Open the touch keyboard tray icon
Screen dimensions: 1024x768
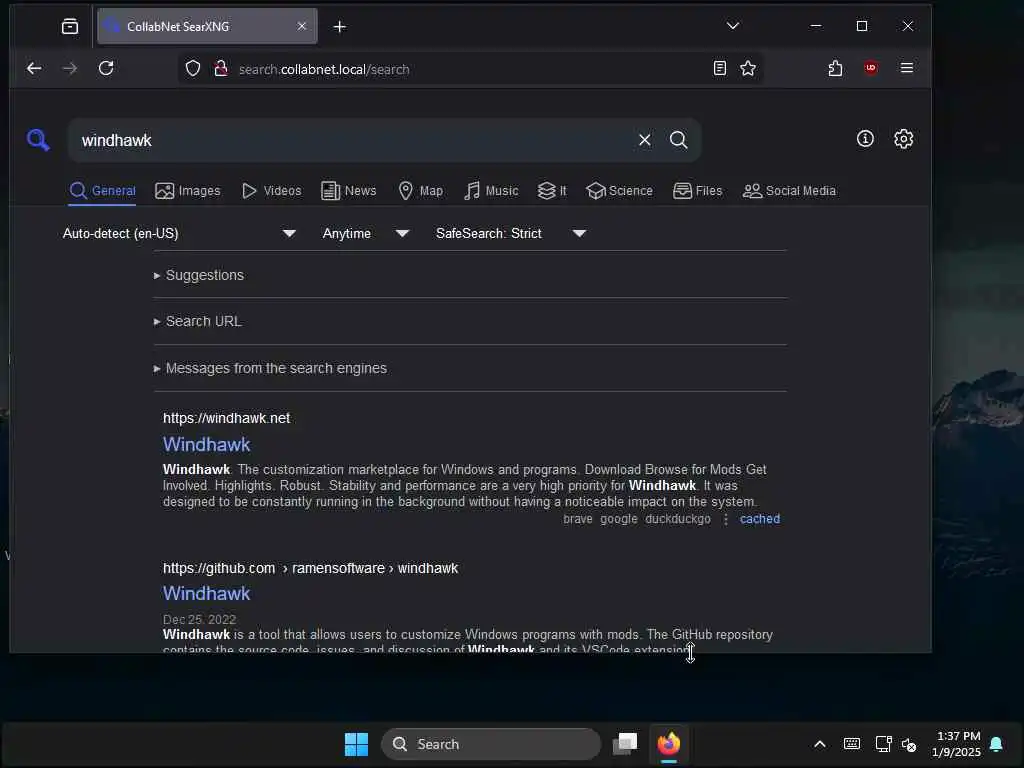click(852, 744)
